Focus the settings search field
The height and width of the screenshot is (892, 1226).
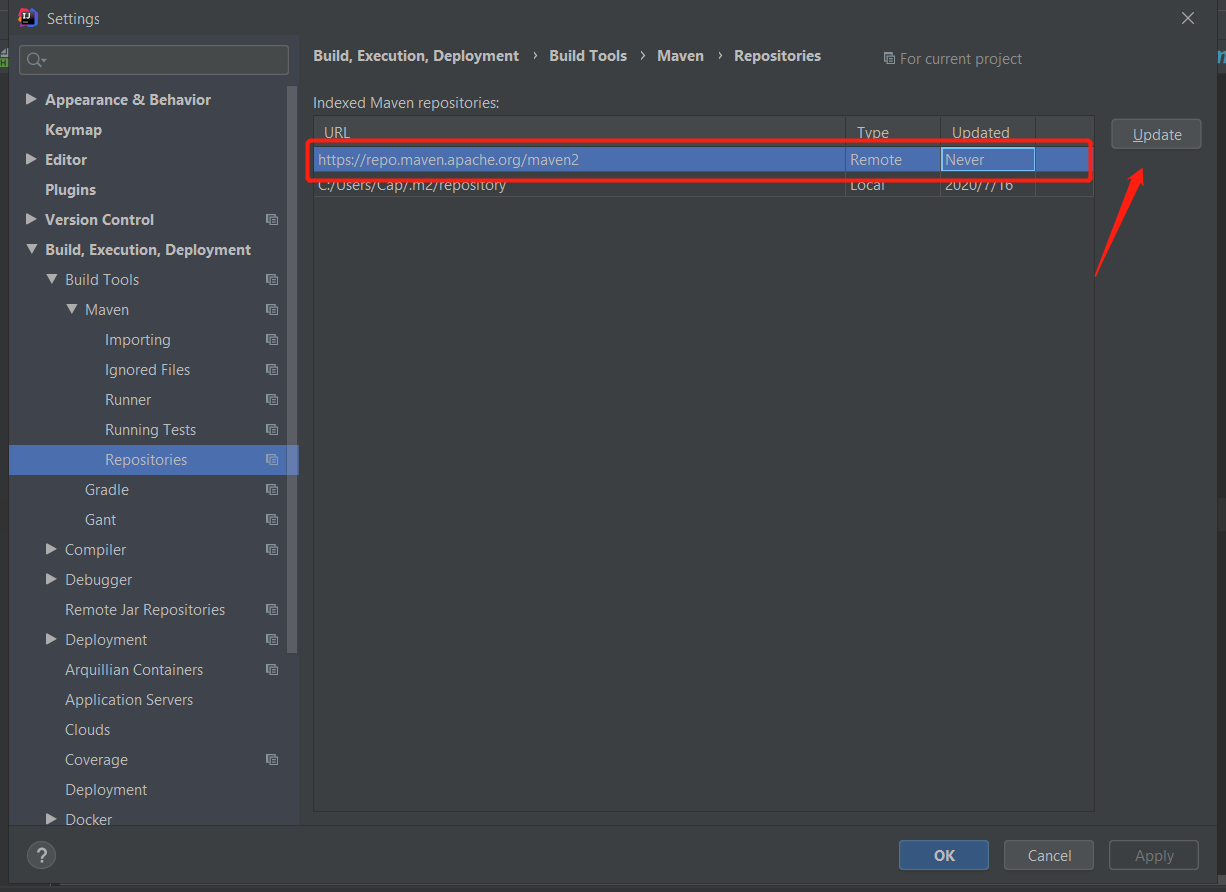click(x=154, y=60)
